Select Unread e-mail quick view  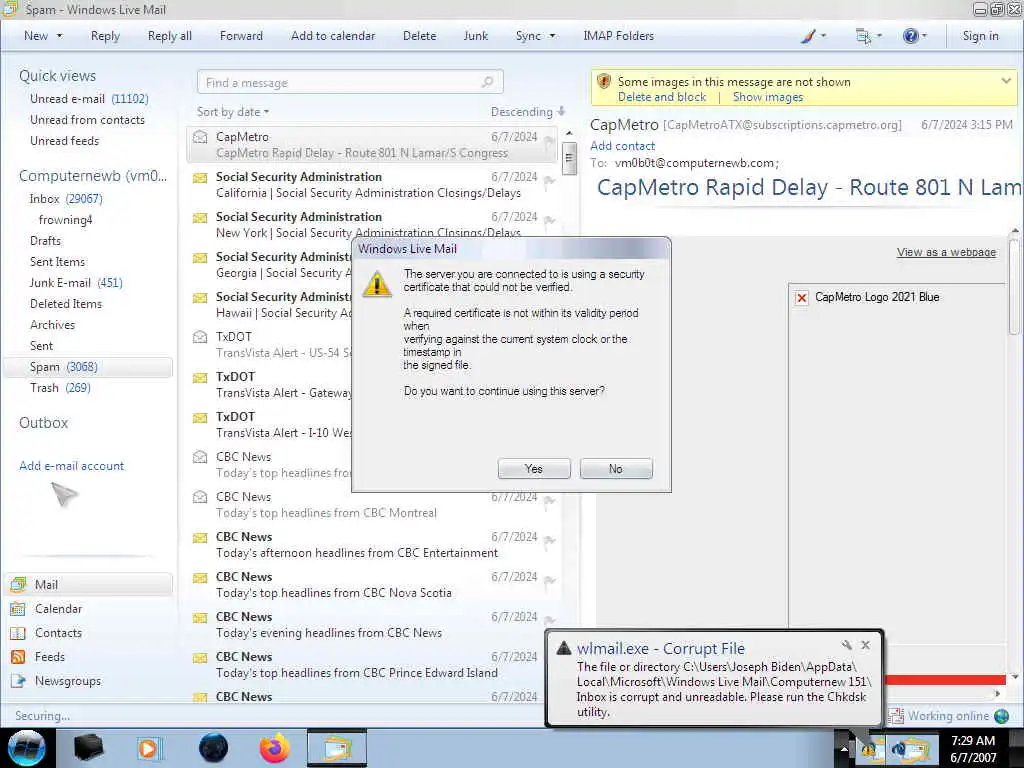pyautogui.click(x=89, y=99)
